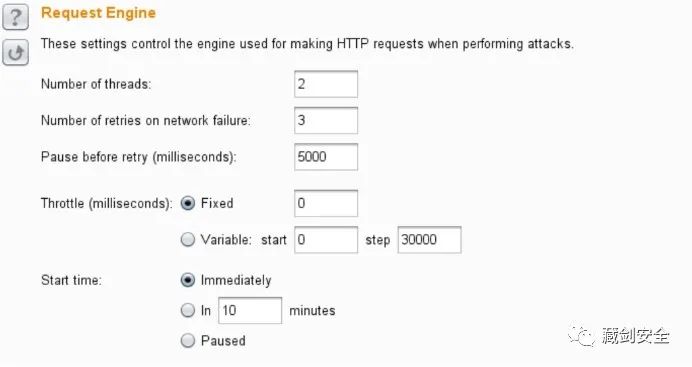The width and height of the screenshot is (692, 367).
Task: Select the Variable throttle radio button
Action: pos(188,240)
